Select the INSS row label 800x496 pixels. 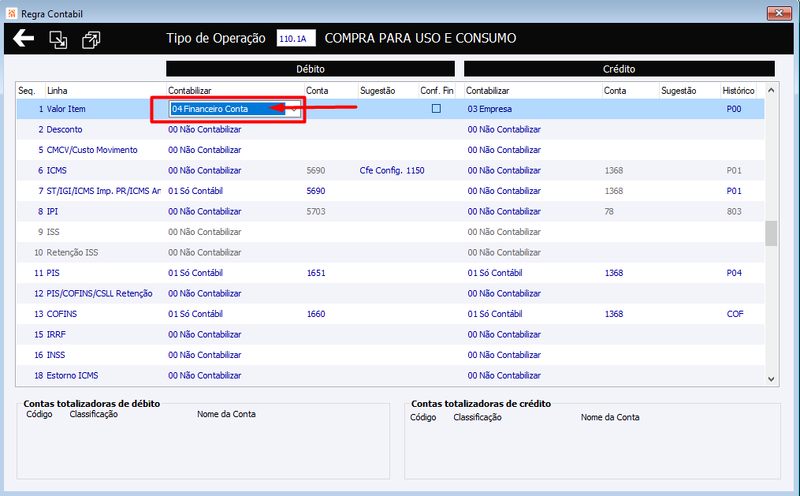tap(56, 355)
